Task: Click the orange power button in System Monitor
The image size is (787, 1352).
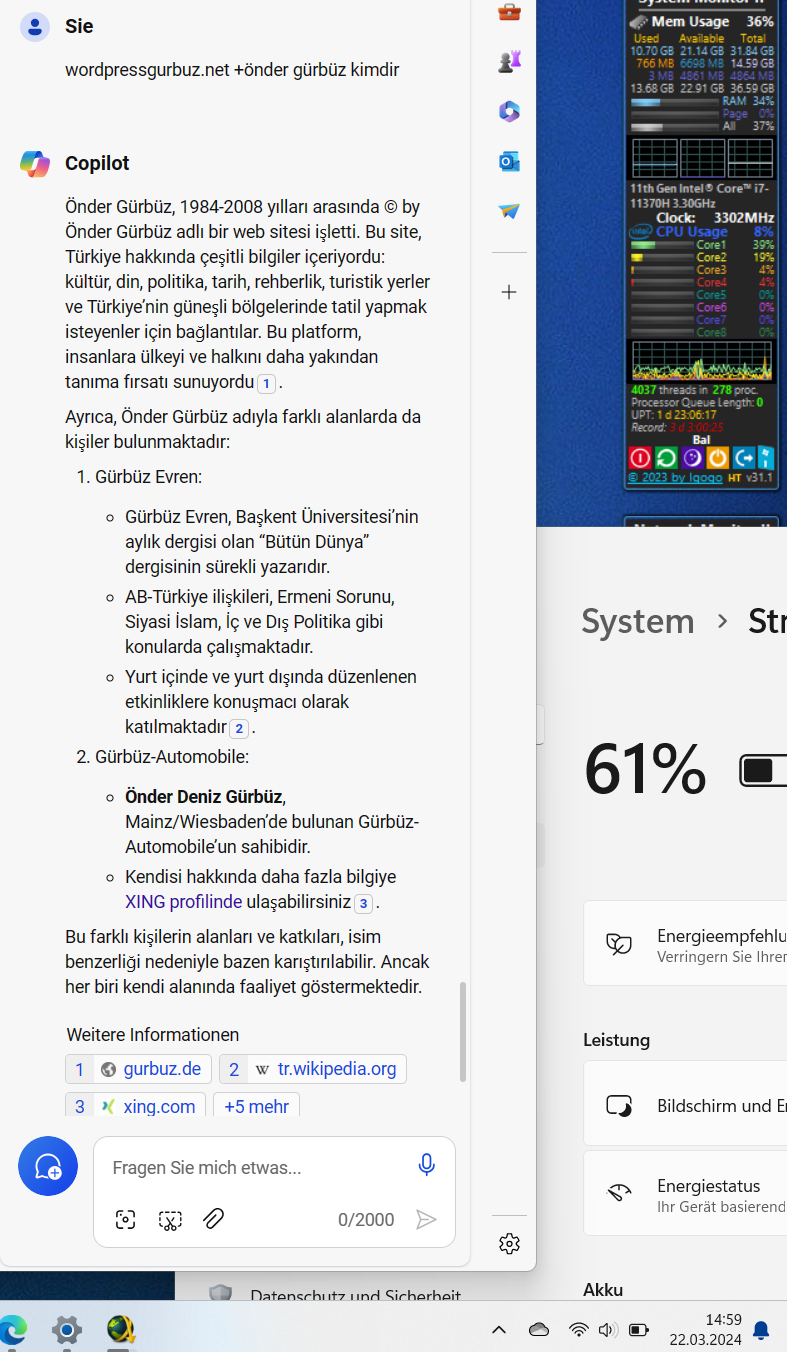Action: (718, 458)
